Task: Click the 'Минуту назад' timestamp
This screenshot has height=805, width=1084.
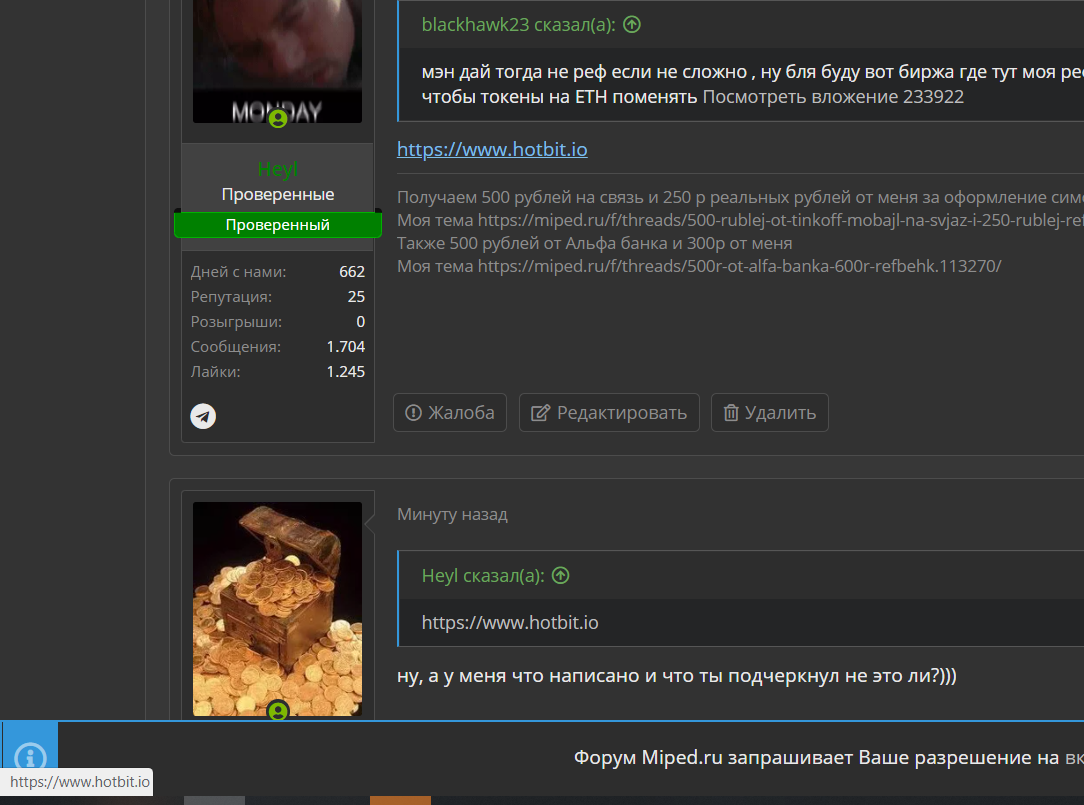Action: pyautogui.click(x=452, y=515)
